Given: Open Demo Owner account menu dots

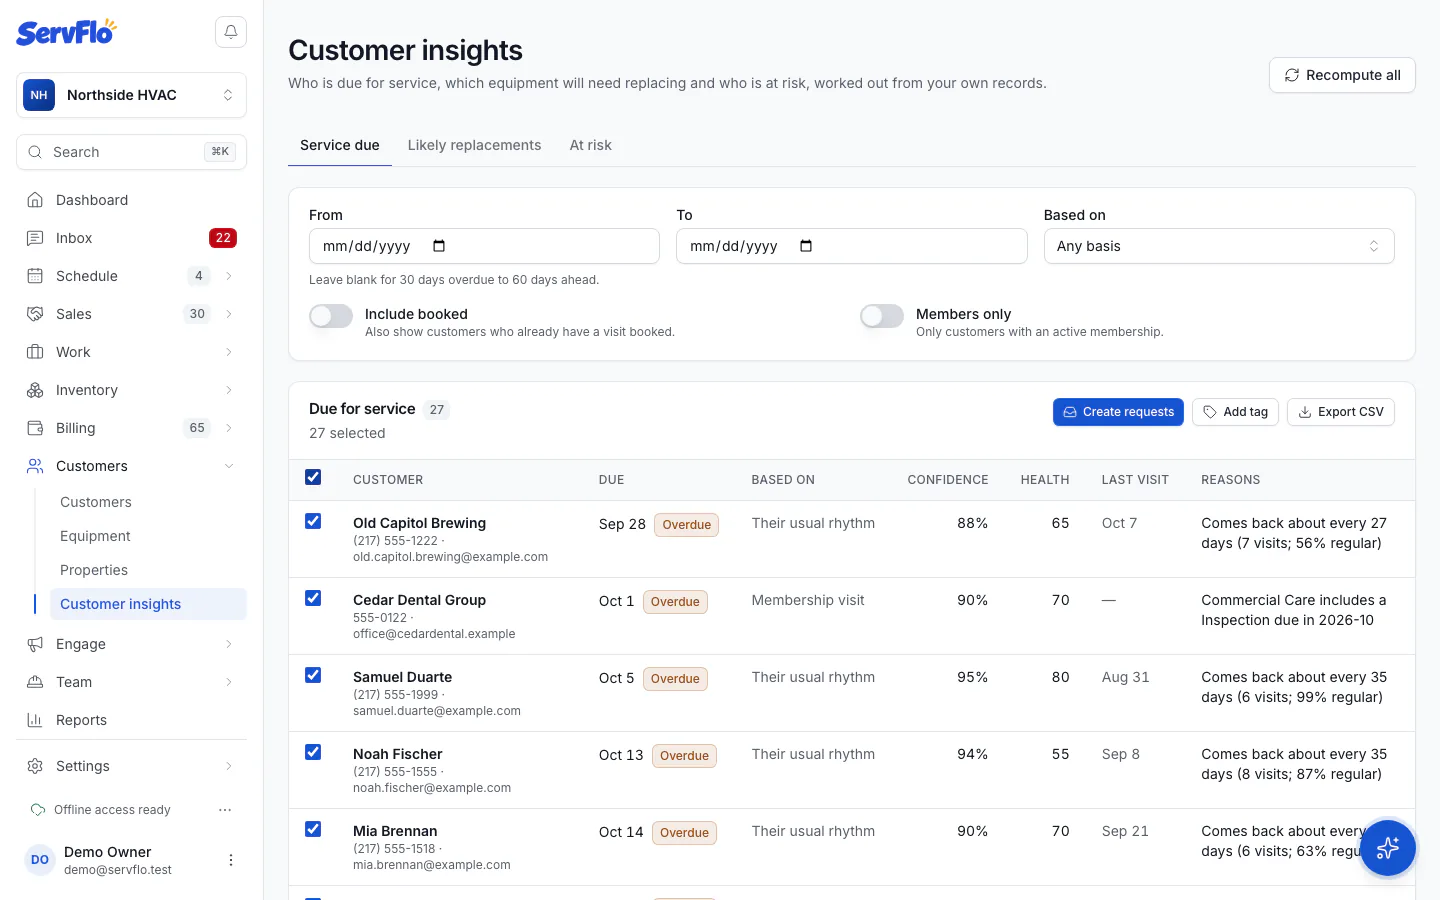Looking at the screenshot, I should (x=231, y=860).
